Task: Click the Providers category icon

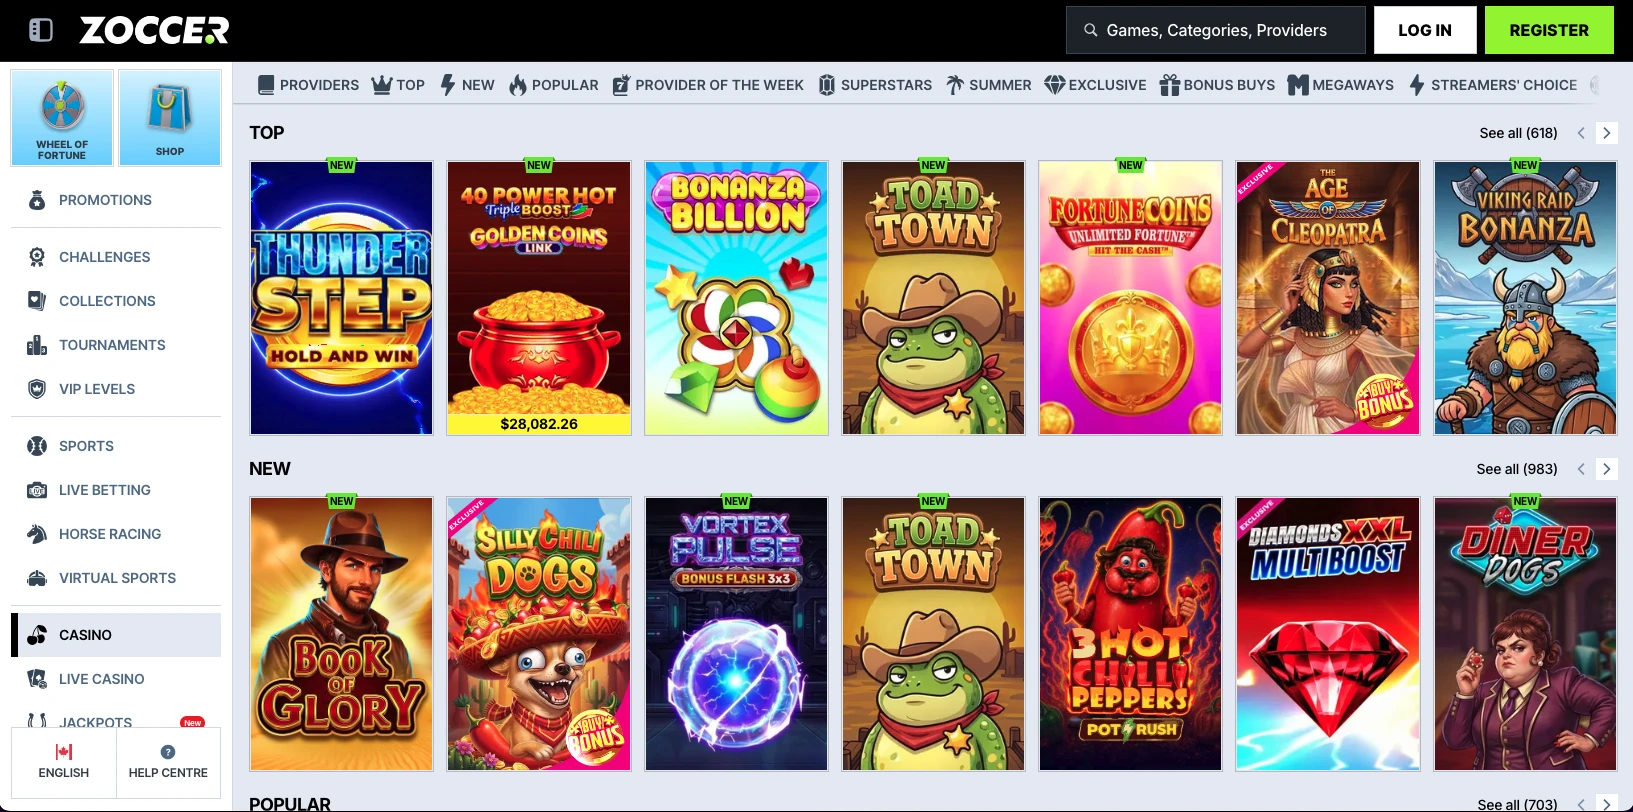Action: (266, 85)
